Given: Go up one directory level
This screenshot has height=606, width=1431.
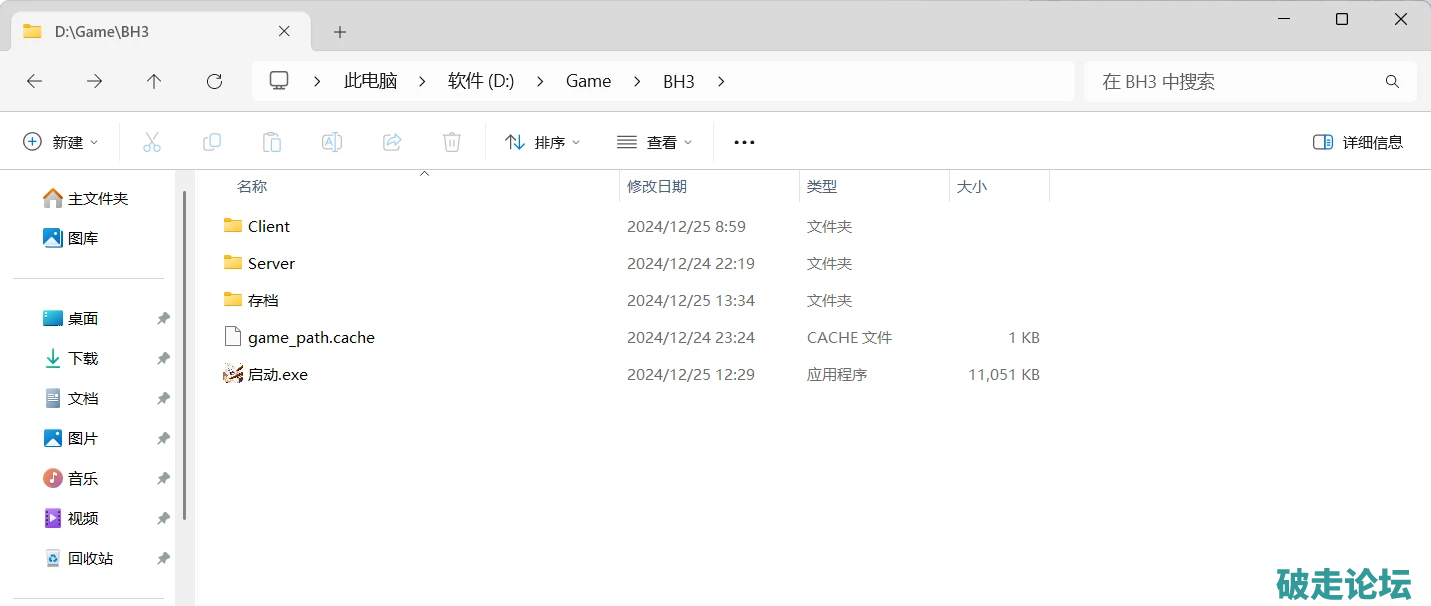Looking at the screenshot, I should point(154,82).
